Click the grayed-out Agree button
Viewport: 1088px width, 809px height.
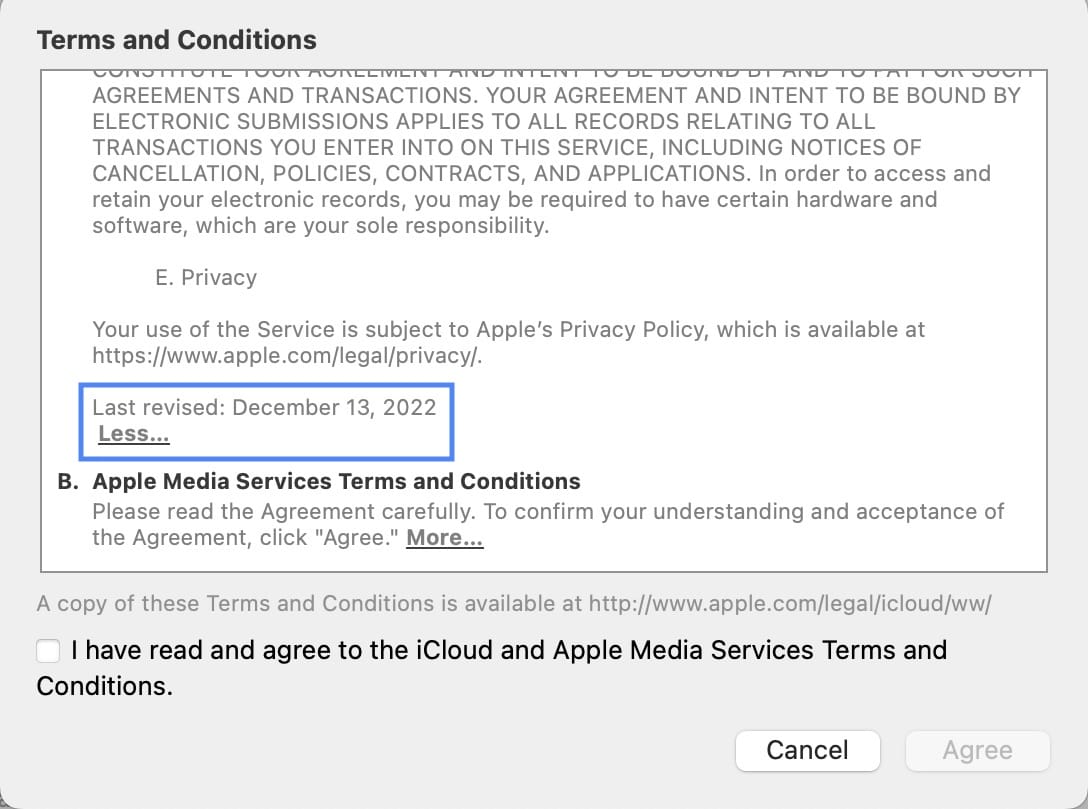[x=977, y=751]
